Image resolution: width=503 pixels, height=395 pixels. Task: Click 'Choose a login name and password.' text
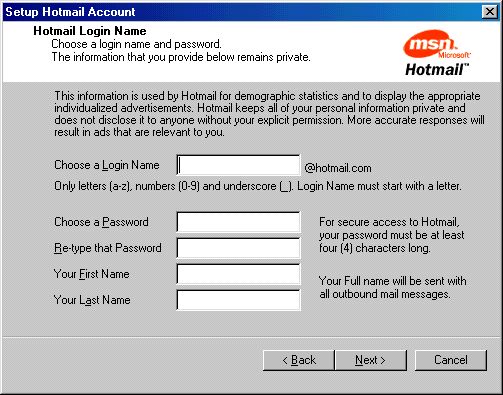click(x=136, y=44)
